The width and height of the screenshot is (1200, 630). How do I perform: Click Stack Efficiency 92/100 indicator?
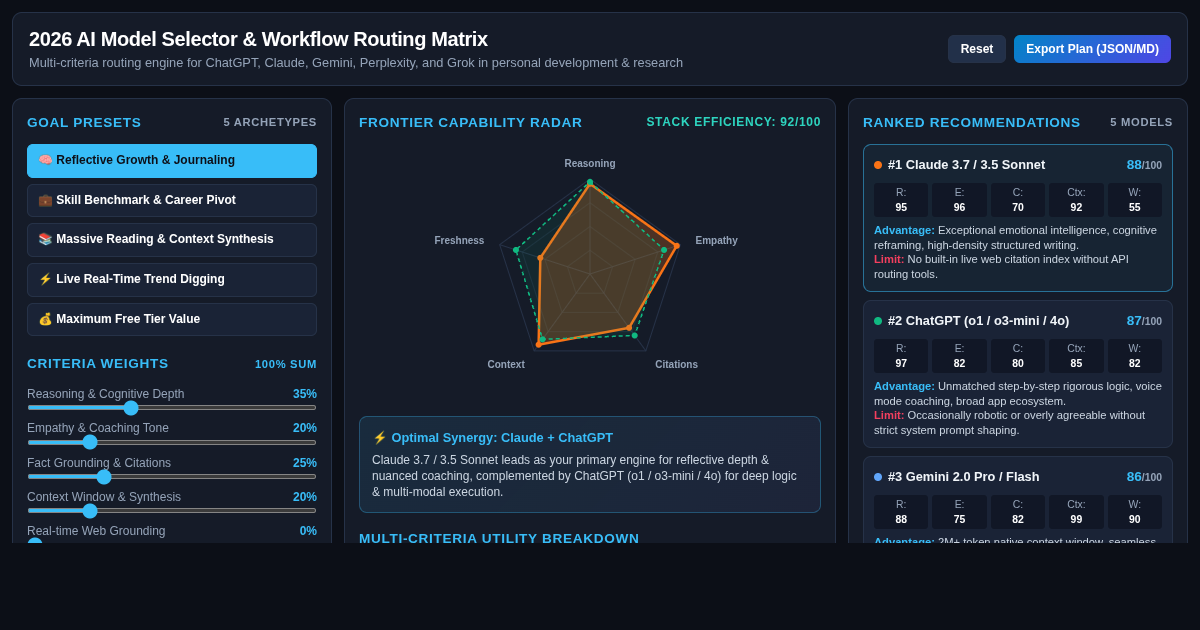pyautogui.click(x=734, y=122)
